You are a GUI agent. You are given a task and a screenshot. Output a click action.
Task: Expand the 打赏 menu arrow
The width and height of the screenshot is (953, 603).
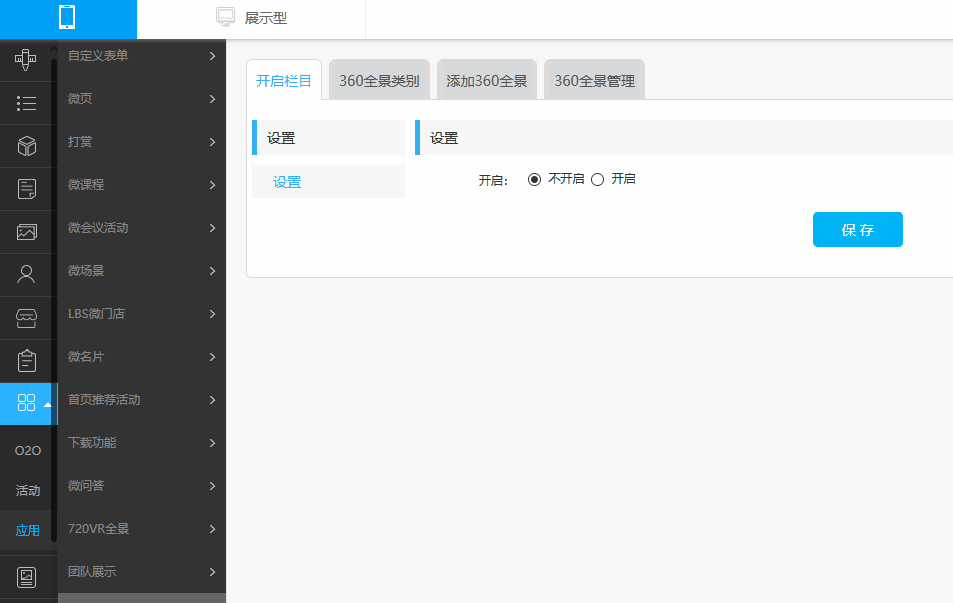coord(212,142)
